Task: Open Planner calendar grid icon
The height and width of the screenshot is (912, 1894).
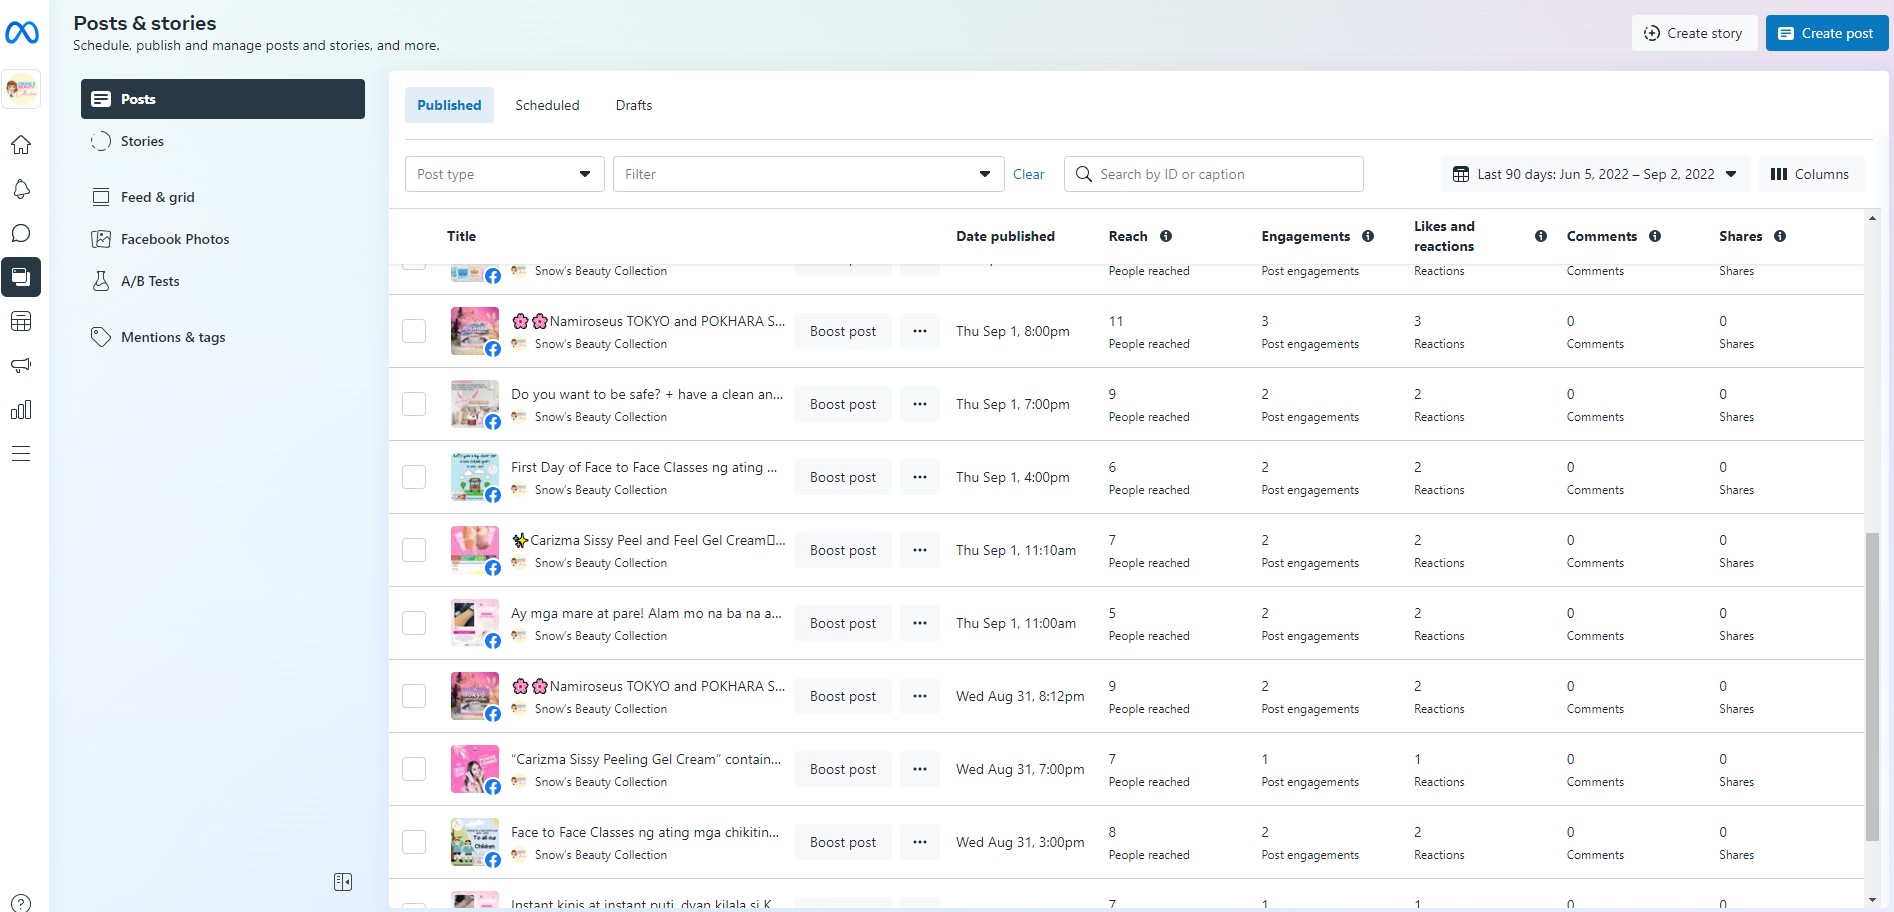Action: (21, 321)
